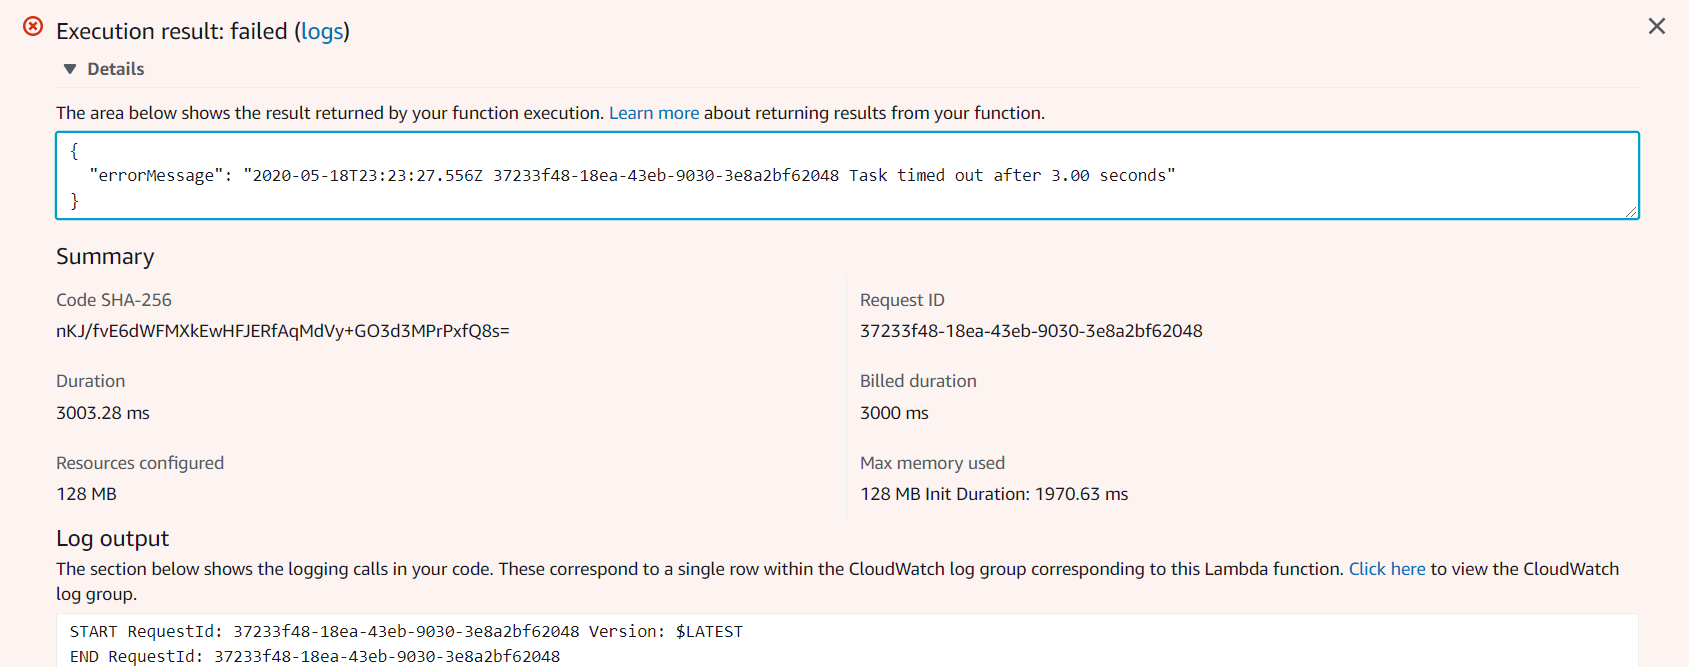1689x667 pixels.
Task: Click the Max memory used label
Action: coord(932,463)
